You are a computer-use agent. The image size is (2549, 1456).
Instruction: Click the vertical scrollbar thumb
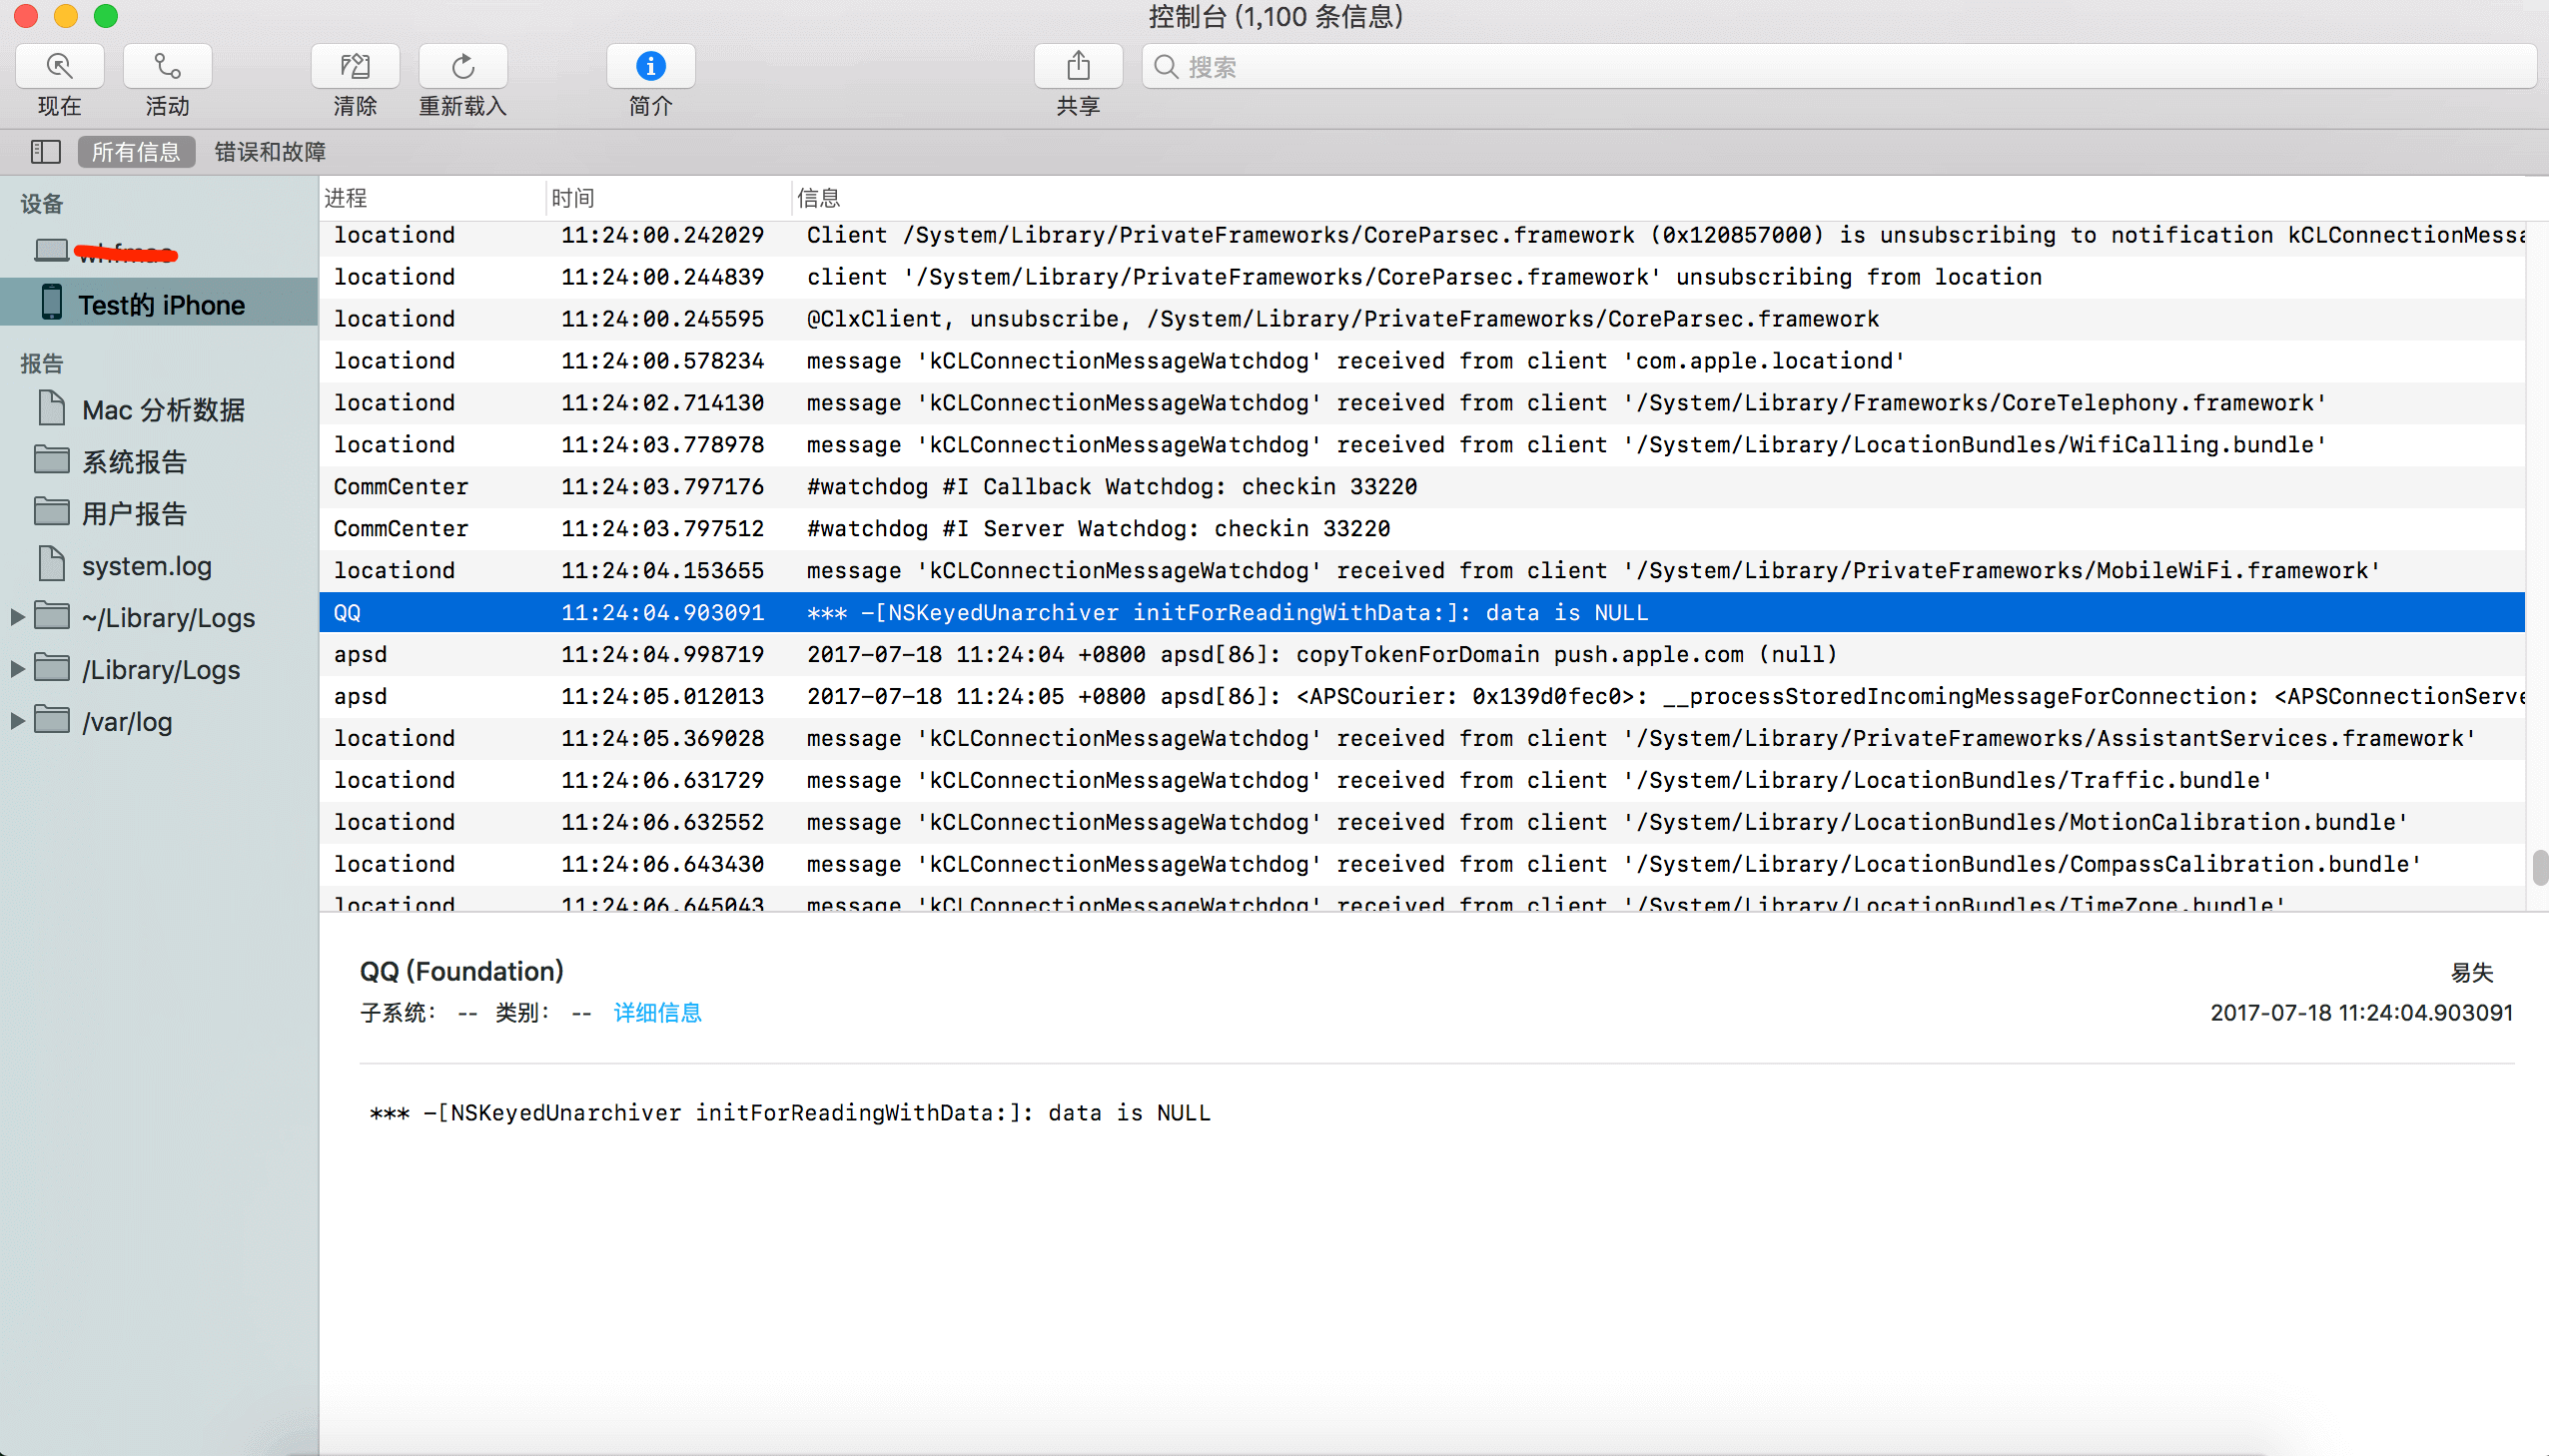pos(2539,867)
